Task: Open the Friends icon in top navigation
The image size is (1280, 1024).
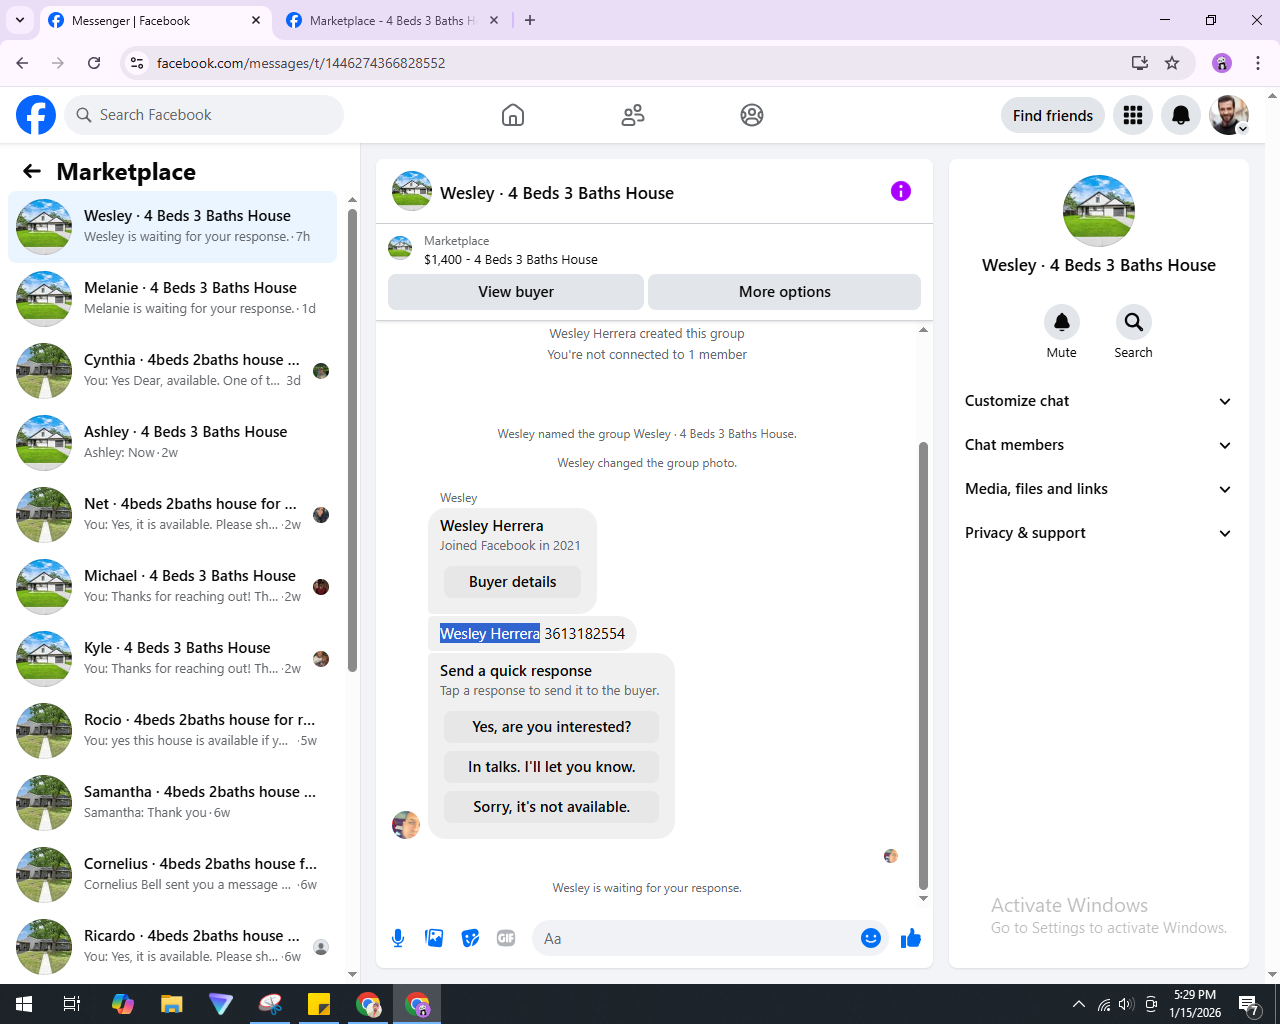Action: [x=633, y=115]
